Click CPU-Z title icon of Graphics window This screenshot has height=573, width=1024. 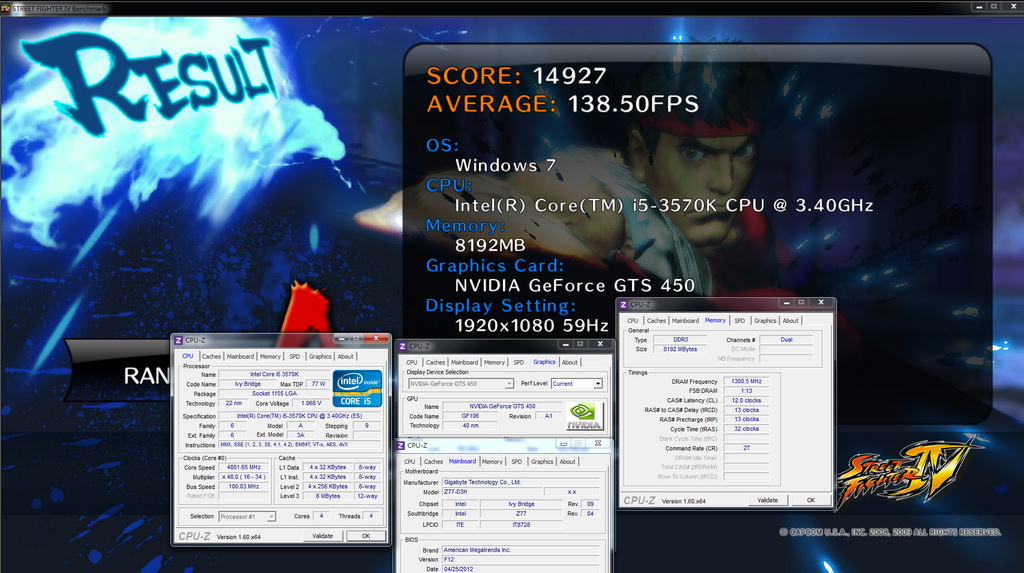coord(403,346)
